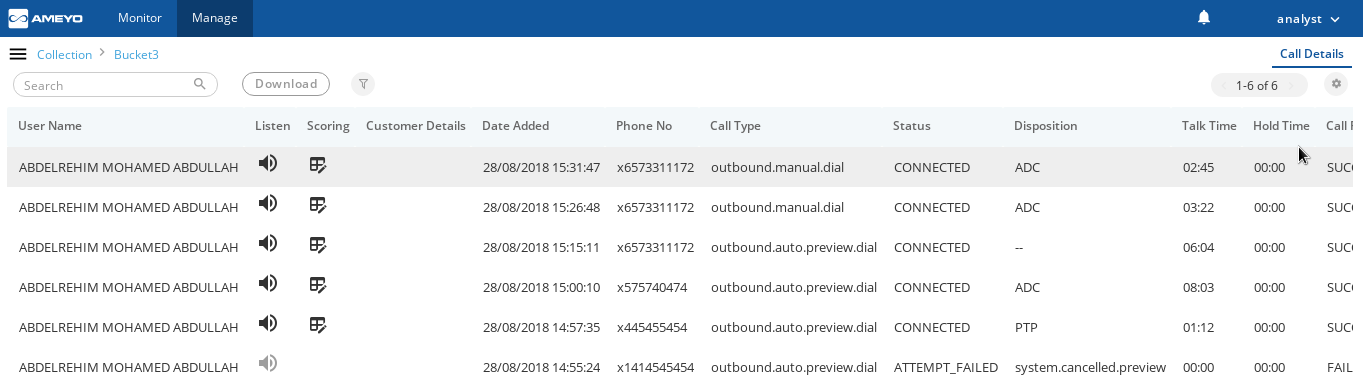Screen dimensions: 1365x383
Task: Click the PTP disposition cell
Action: [1025, 327]
